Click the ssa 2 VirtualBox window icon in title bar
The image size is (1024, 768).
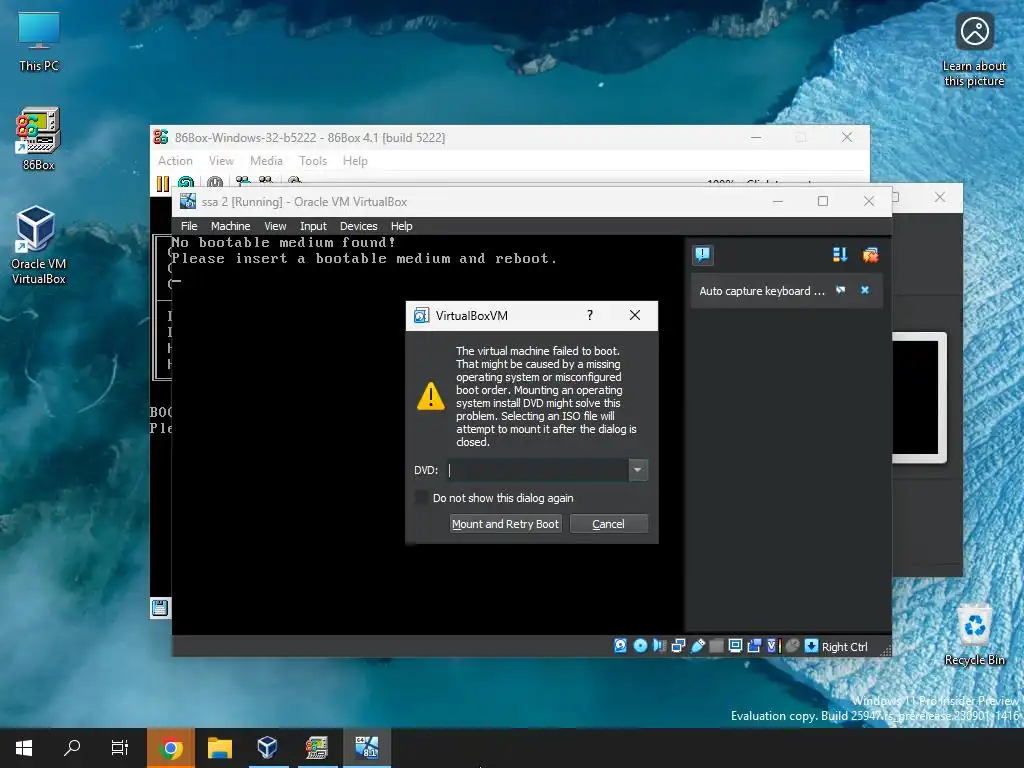[188, 201]
